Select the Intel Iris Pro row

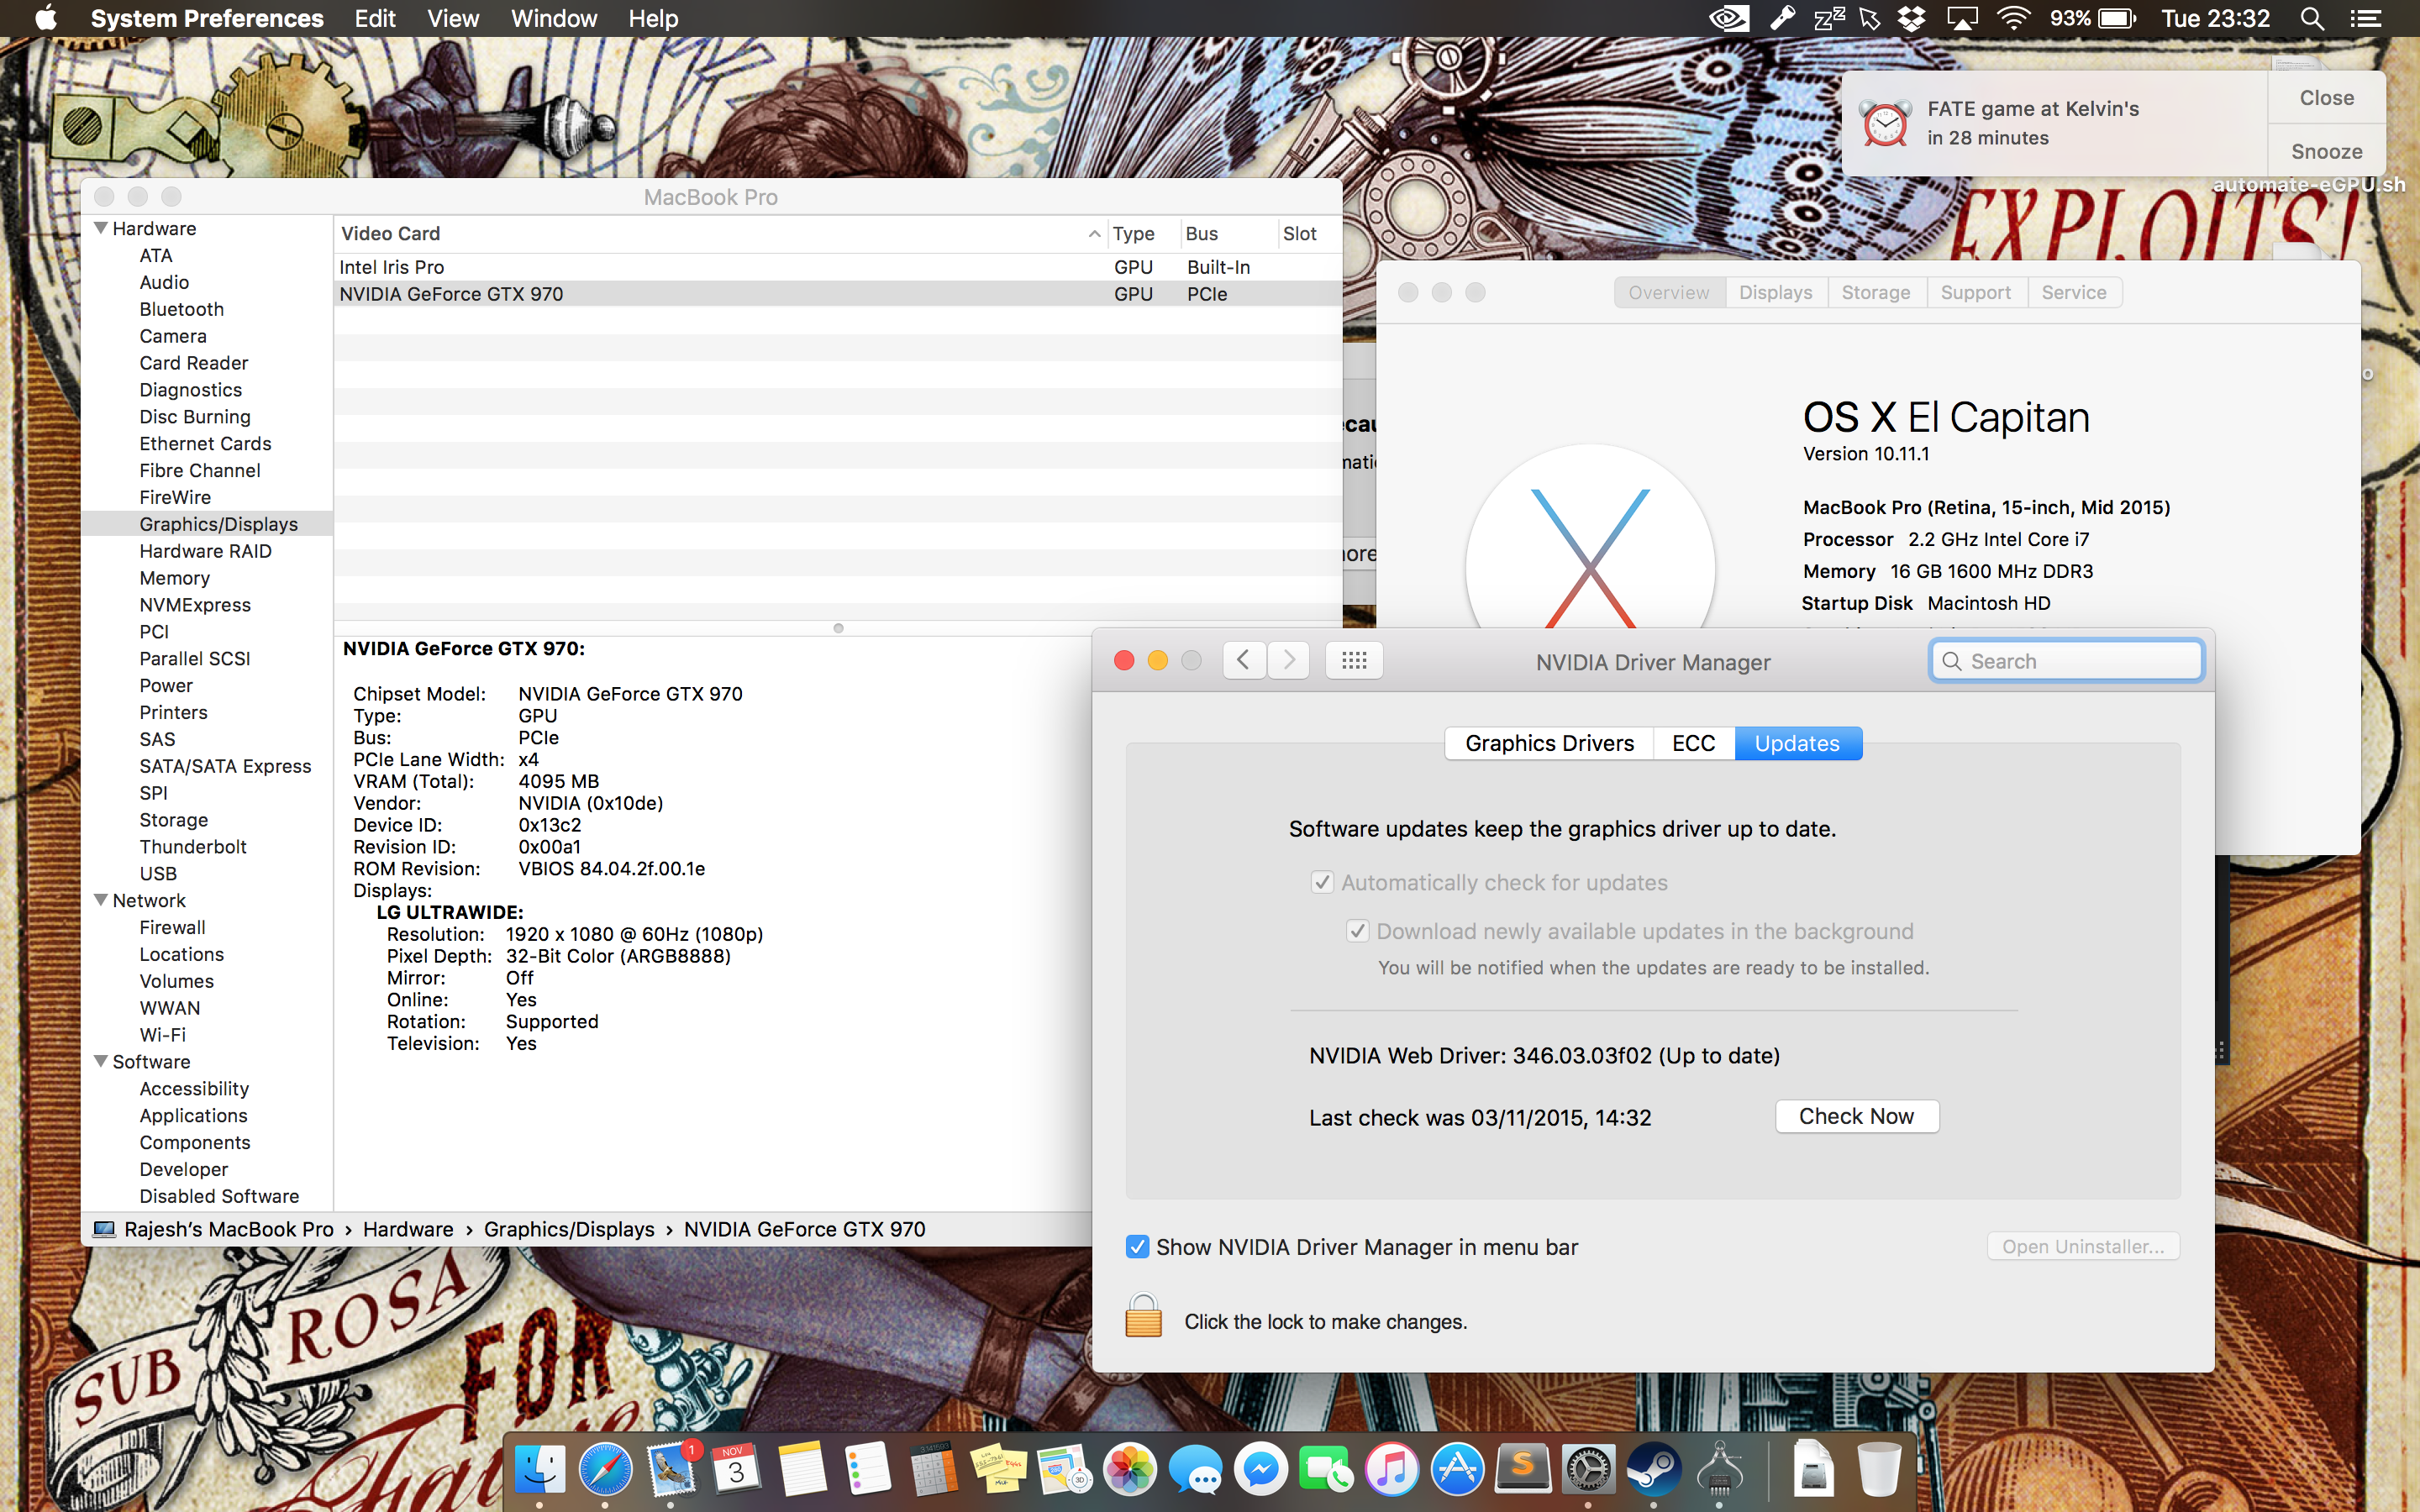pyautogui.click(x=838, y=267)
